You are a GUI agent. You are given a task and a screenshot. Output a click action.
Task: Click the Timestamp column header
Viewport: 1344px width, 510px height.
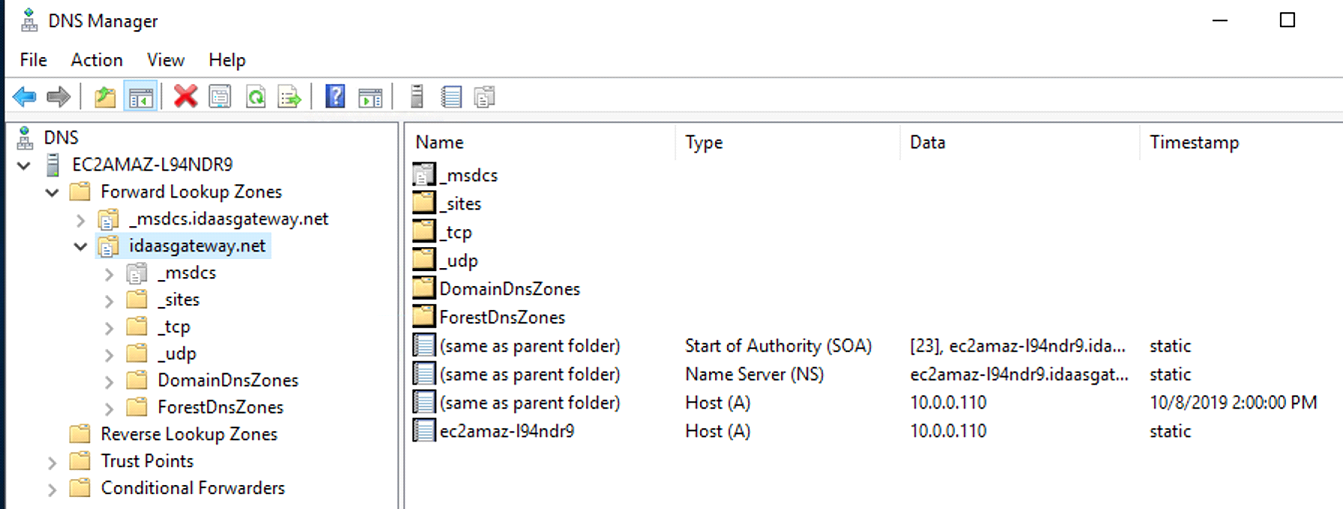1194,142
